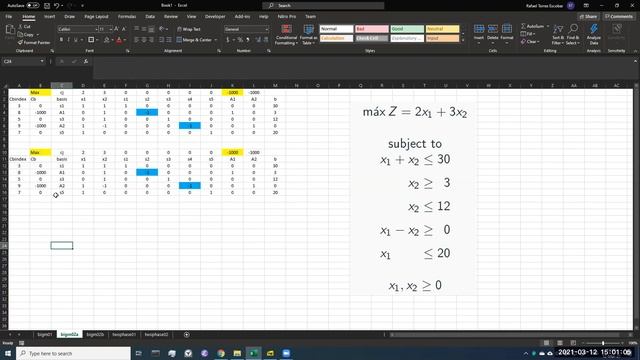The image size is (640, 360).
Task: Switch to the Formulas tab
Action: pos(127,17)
